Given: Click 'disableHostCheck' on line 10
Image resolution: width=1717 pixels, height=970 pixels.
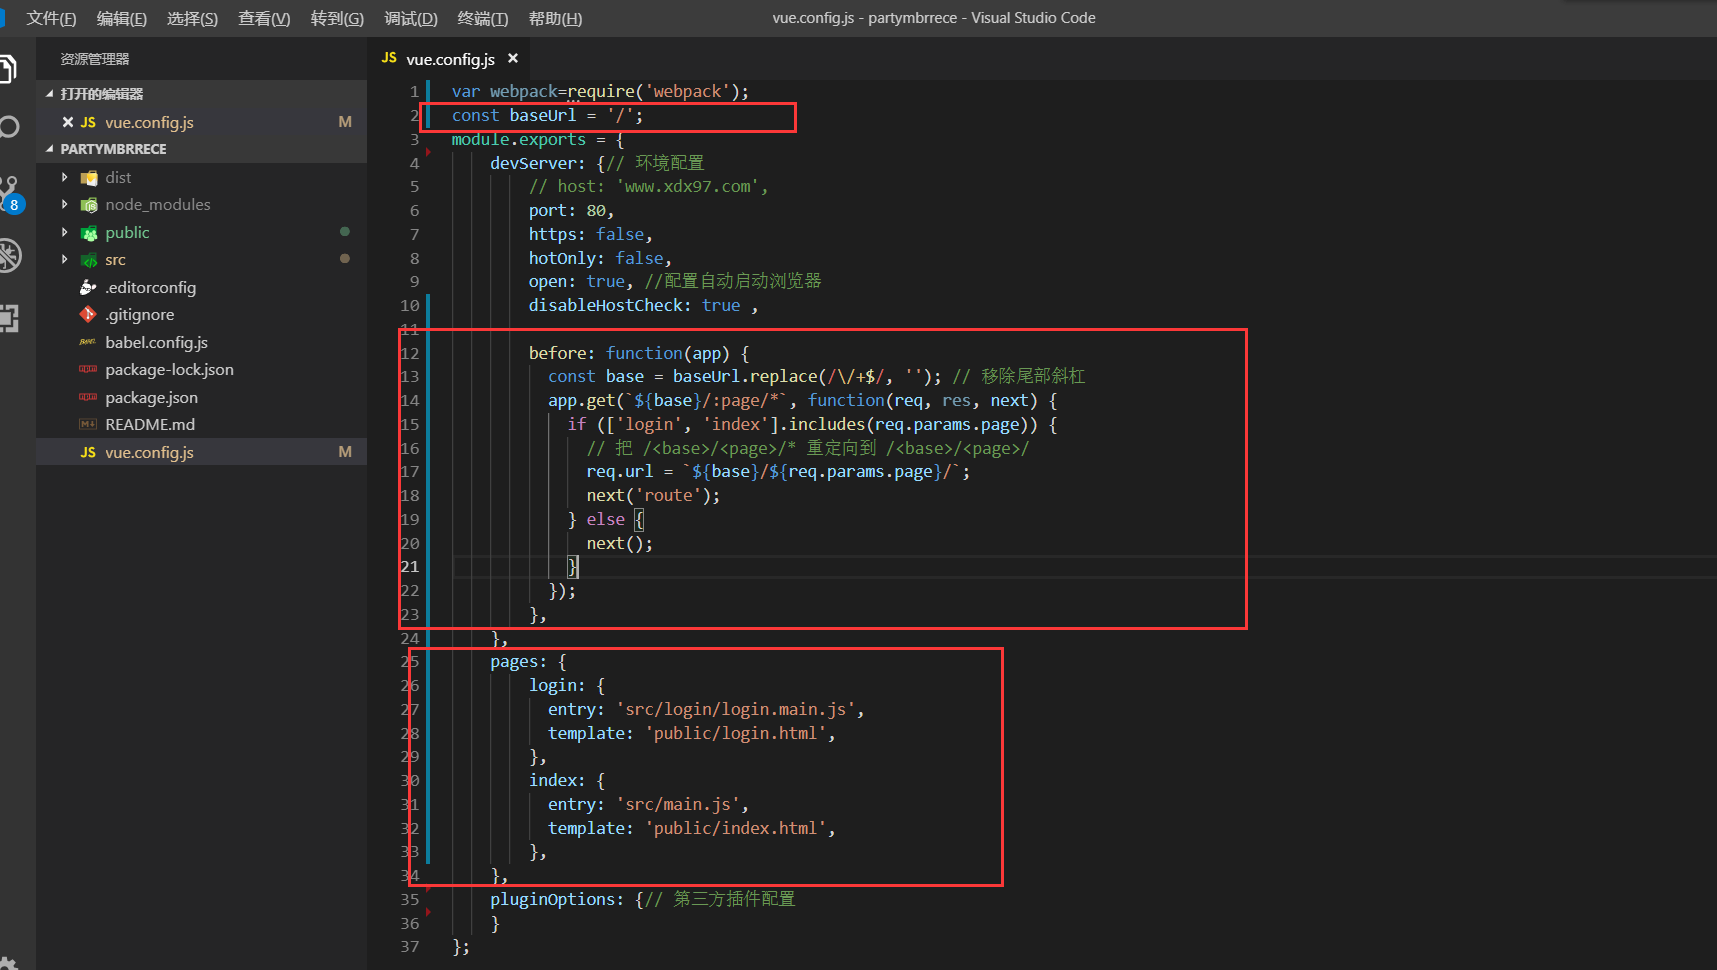Looking at the screenshot, I should (606, 305).
